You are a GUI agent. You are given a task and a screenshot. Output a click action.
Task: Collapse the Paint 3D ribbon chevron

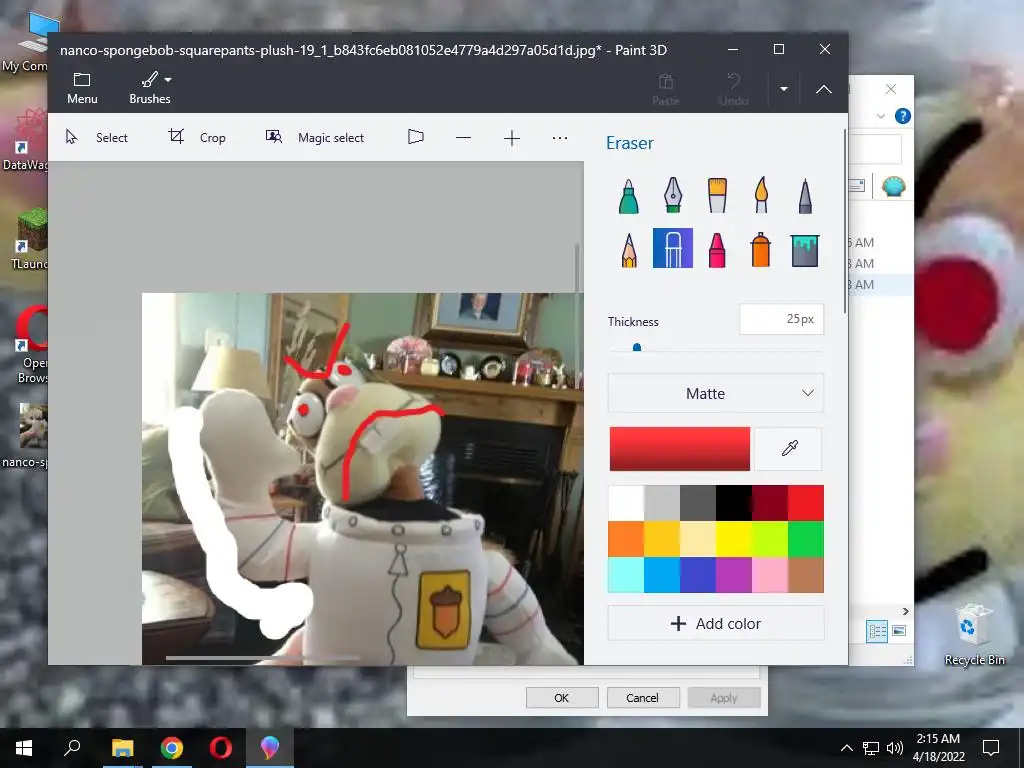[x=824, y=89]
